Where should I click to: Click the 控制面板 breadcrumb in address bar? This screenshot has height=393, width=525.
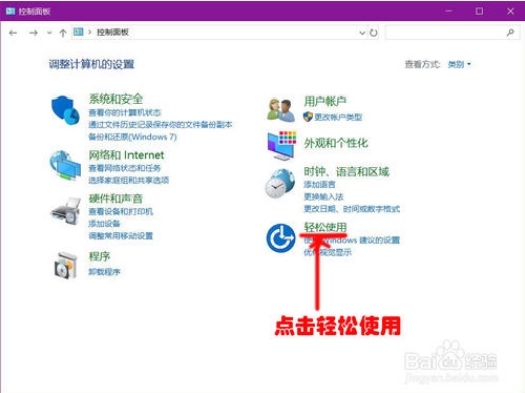(x=113, y=32)
